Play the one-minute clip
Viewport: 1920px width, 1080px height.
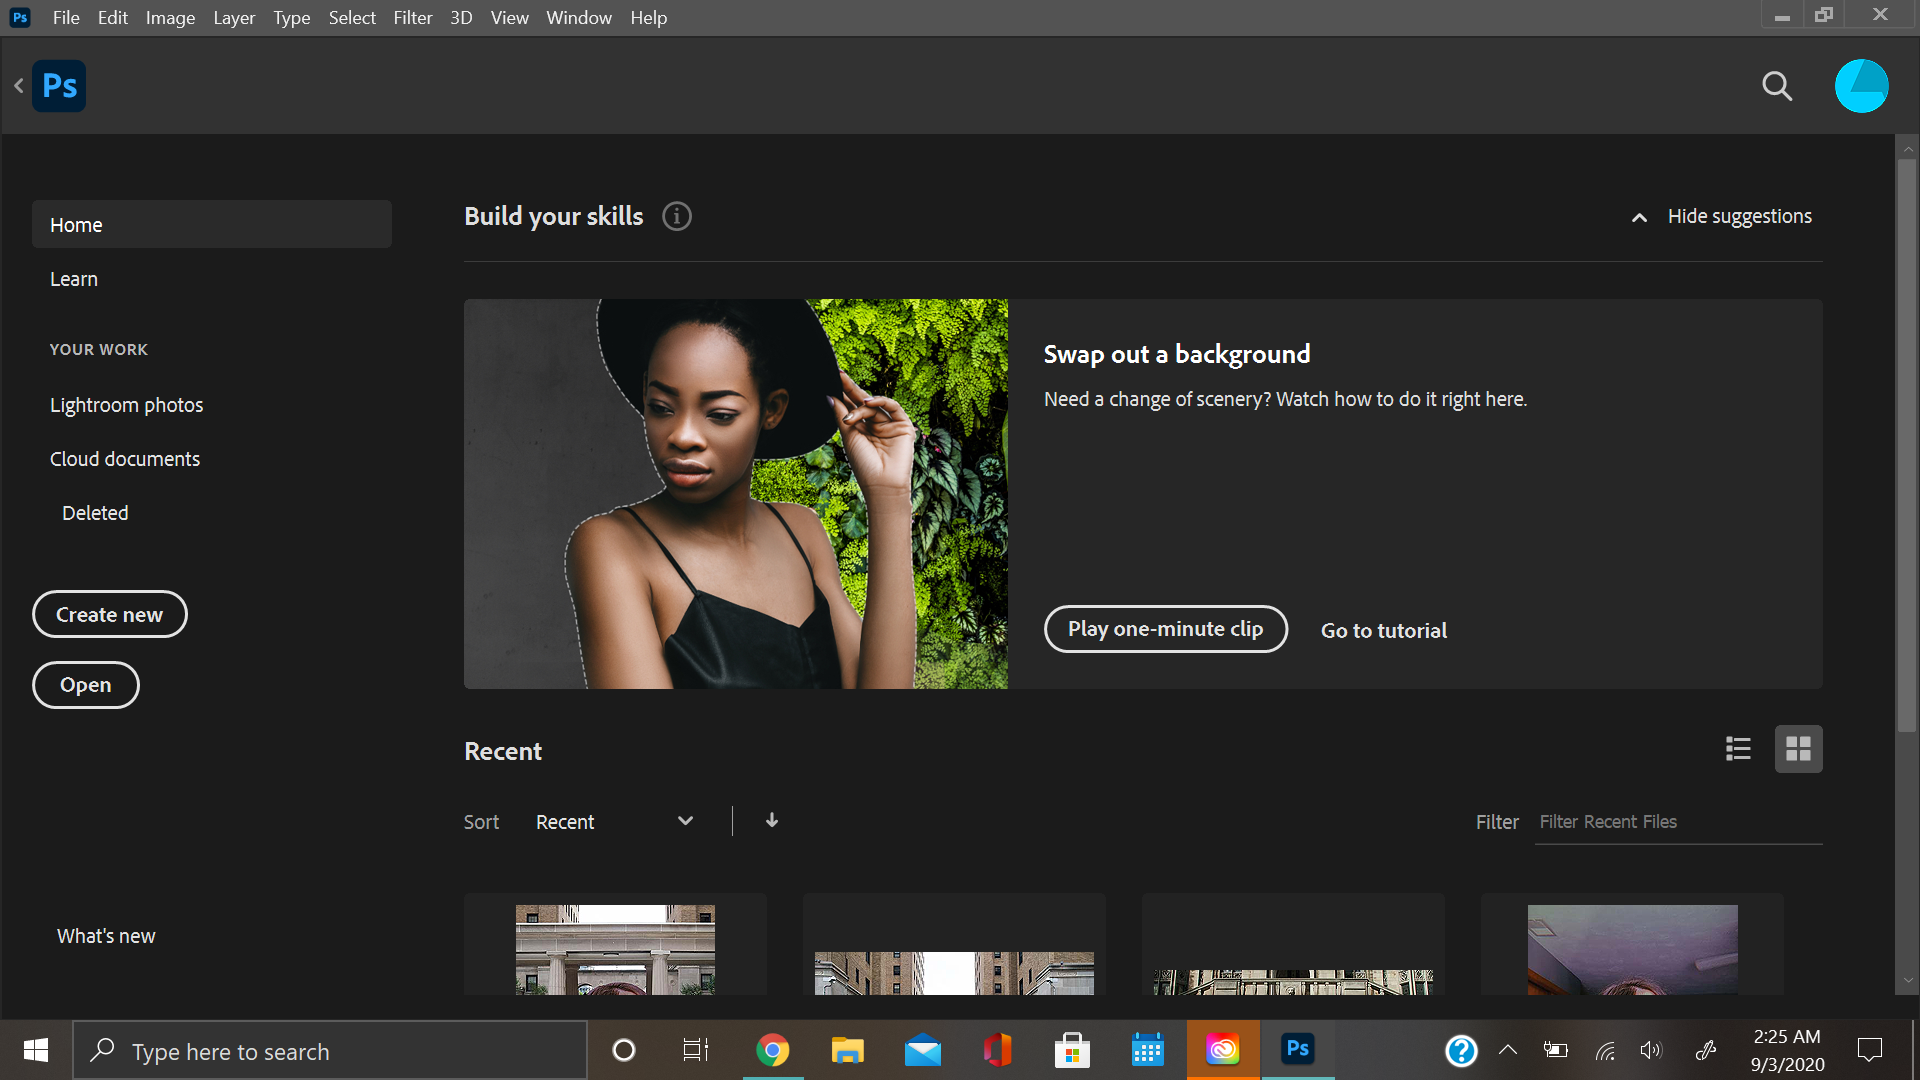(1165, 629)
